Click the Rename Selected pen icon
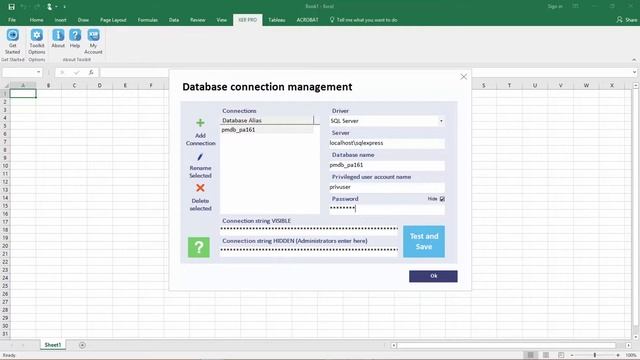Image resolution: width=640 pixels, height=360 pixels. [200, 157]
